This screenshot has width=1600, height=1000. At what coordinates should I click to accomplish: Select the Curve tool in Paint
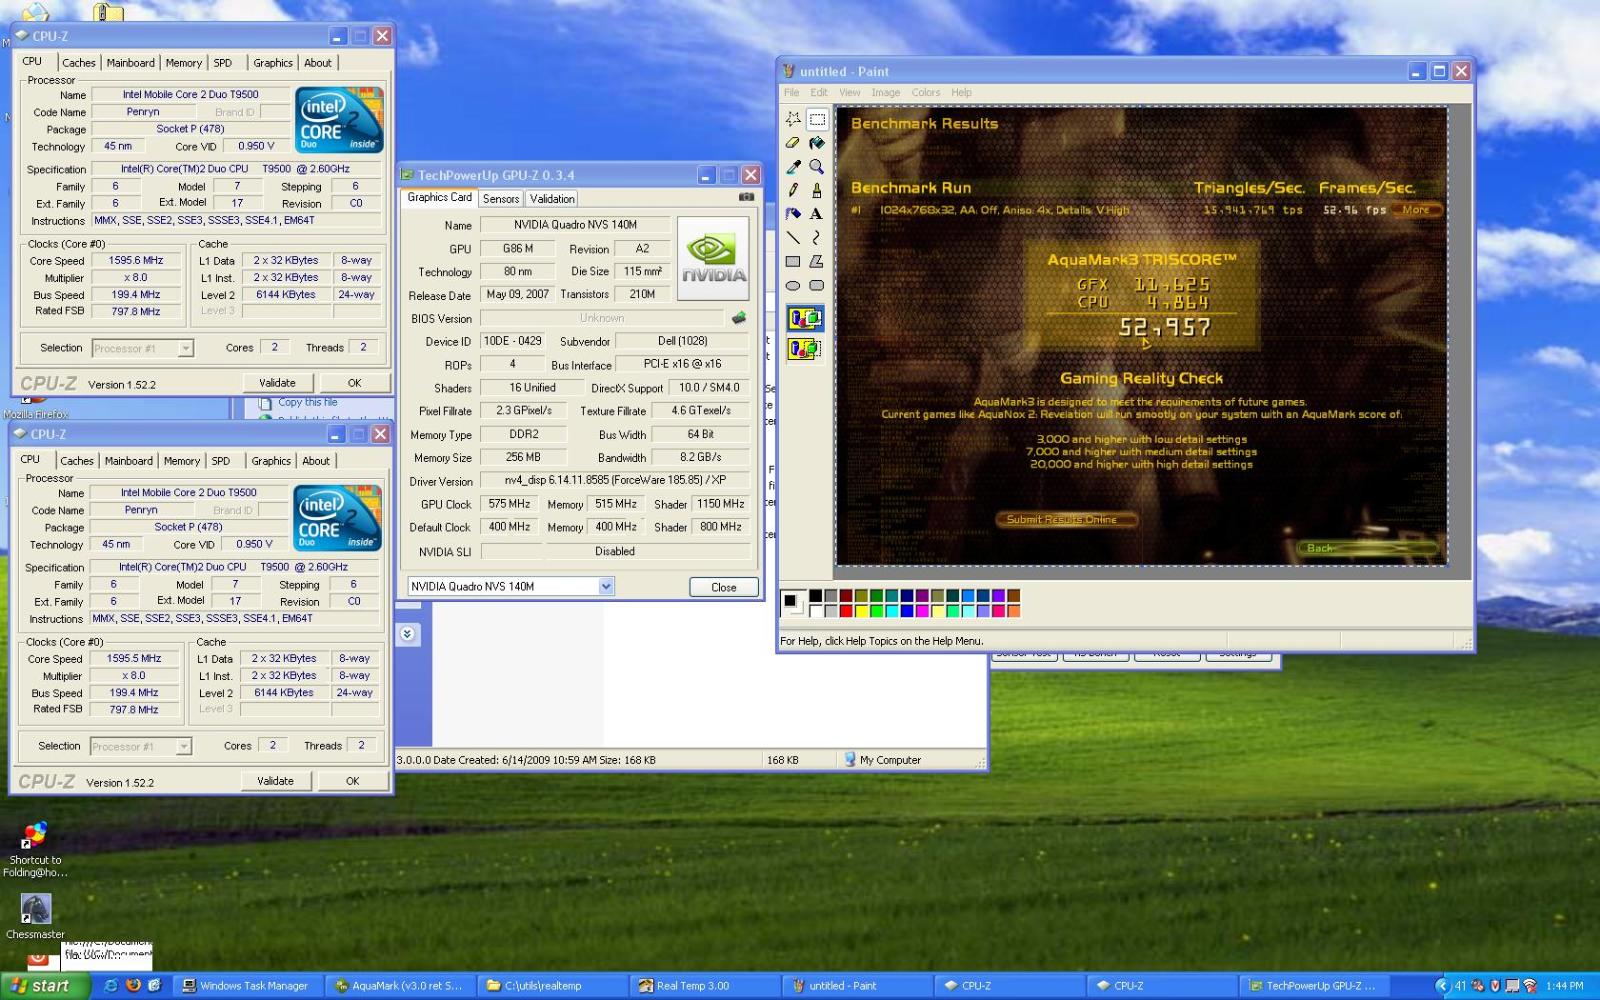pos(817,237)
